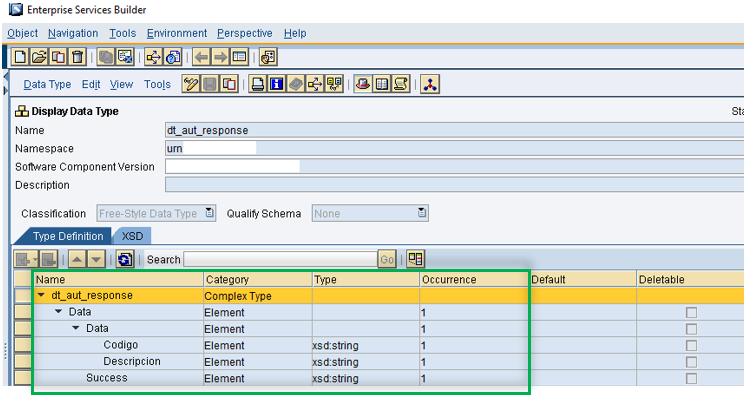The image size is (744, 399).
Task: Click the Description field
Action: click(x=455, y=185)
